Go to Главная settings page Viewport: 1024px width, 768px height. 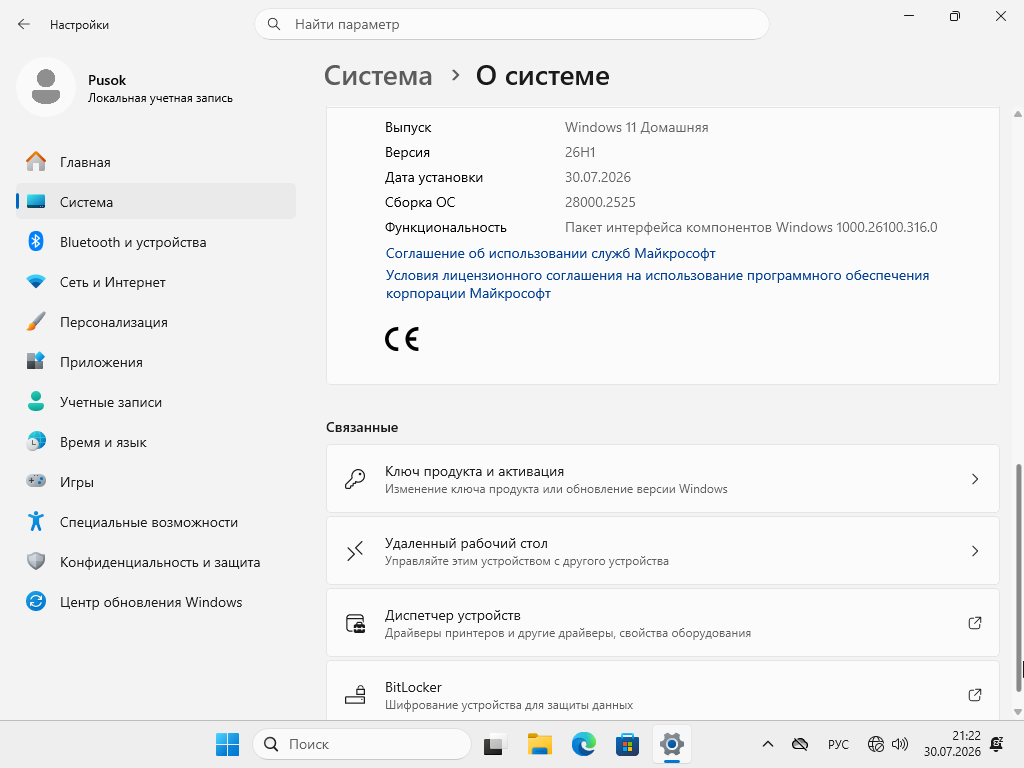pyautogui.click(x=156, y=161)
